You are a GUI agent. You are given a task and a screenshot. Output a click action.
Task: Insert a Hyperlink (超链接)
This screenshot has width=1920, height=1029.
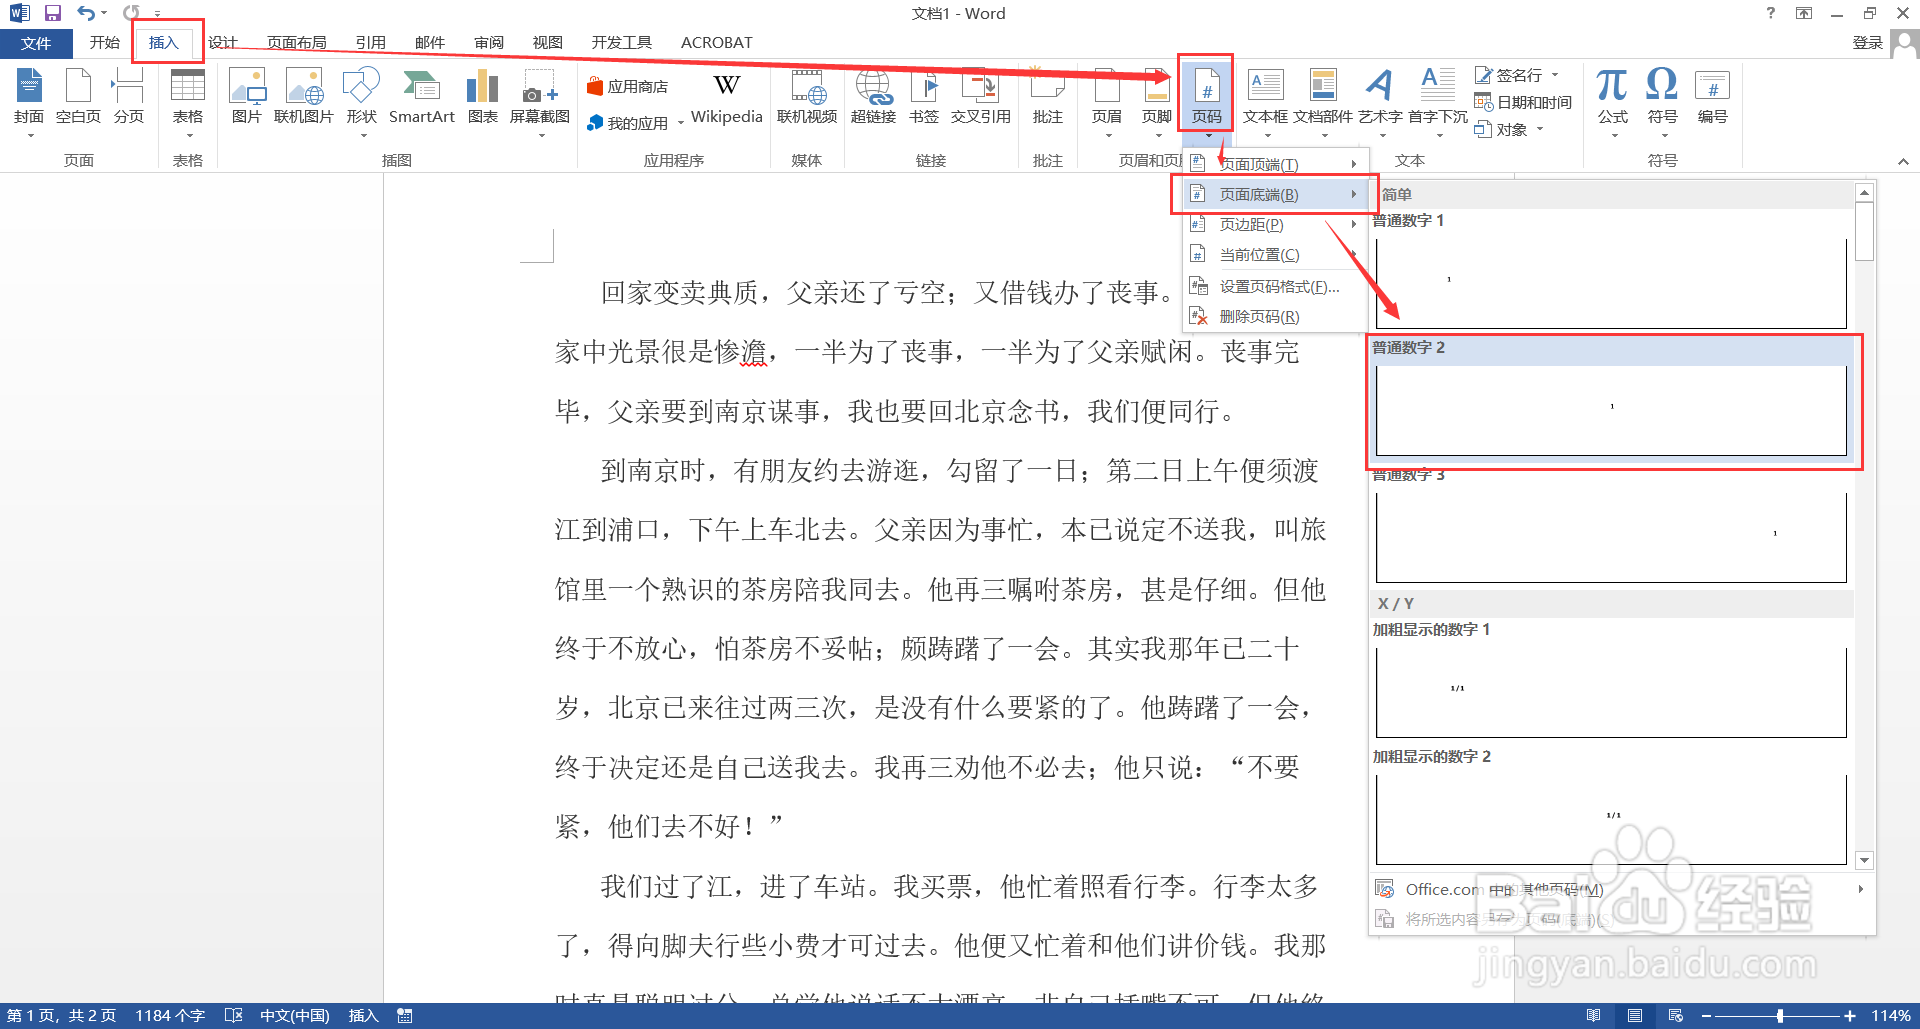pyautogui.click(x=873, y=98)
